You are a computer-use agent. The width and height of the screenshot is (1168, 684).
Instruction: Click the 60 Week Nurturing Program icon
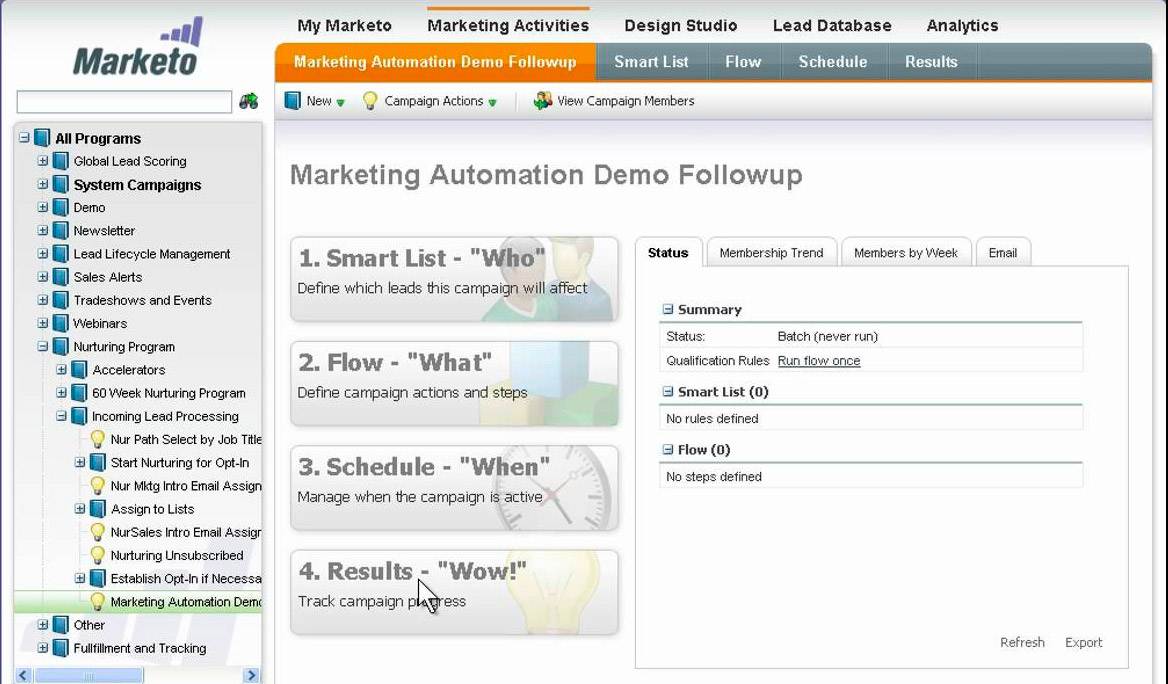point(80,393)
